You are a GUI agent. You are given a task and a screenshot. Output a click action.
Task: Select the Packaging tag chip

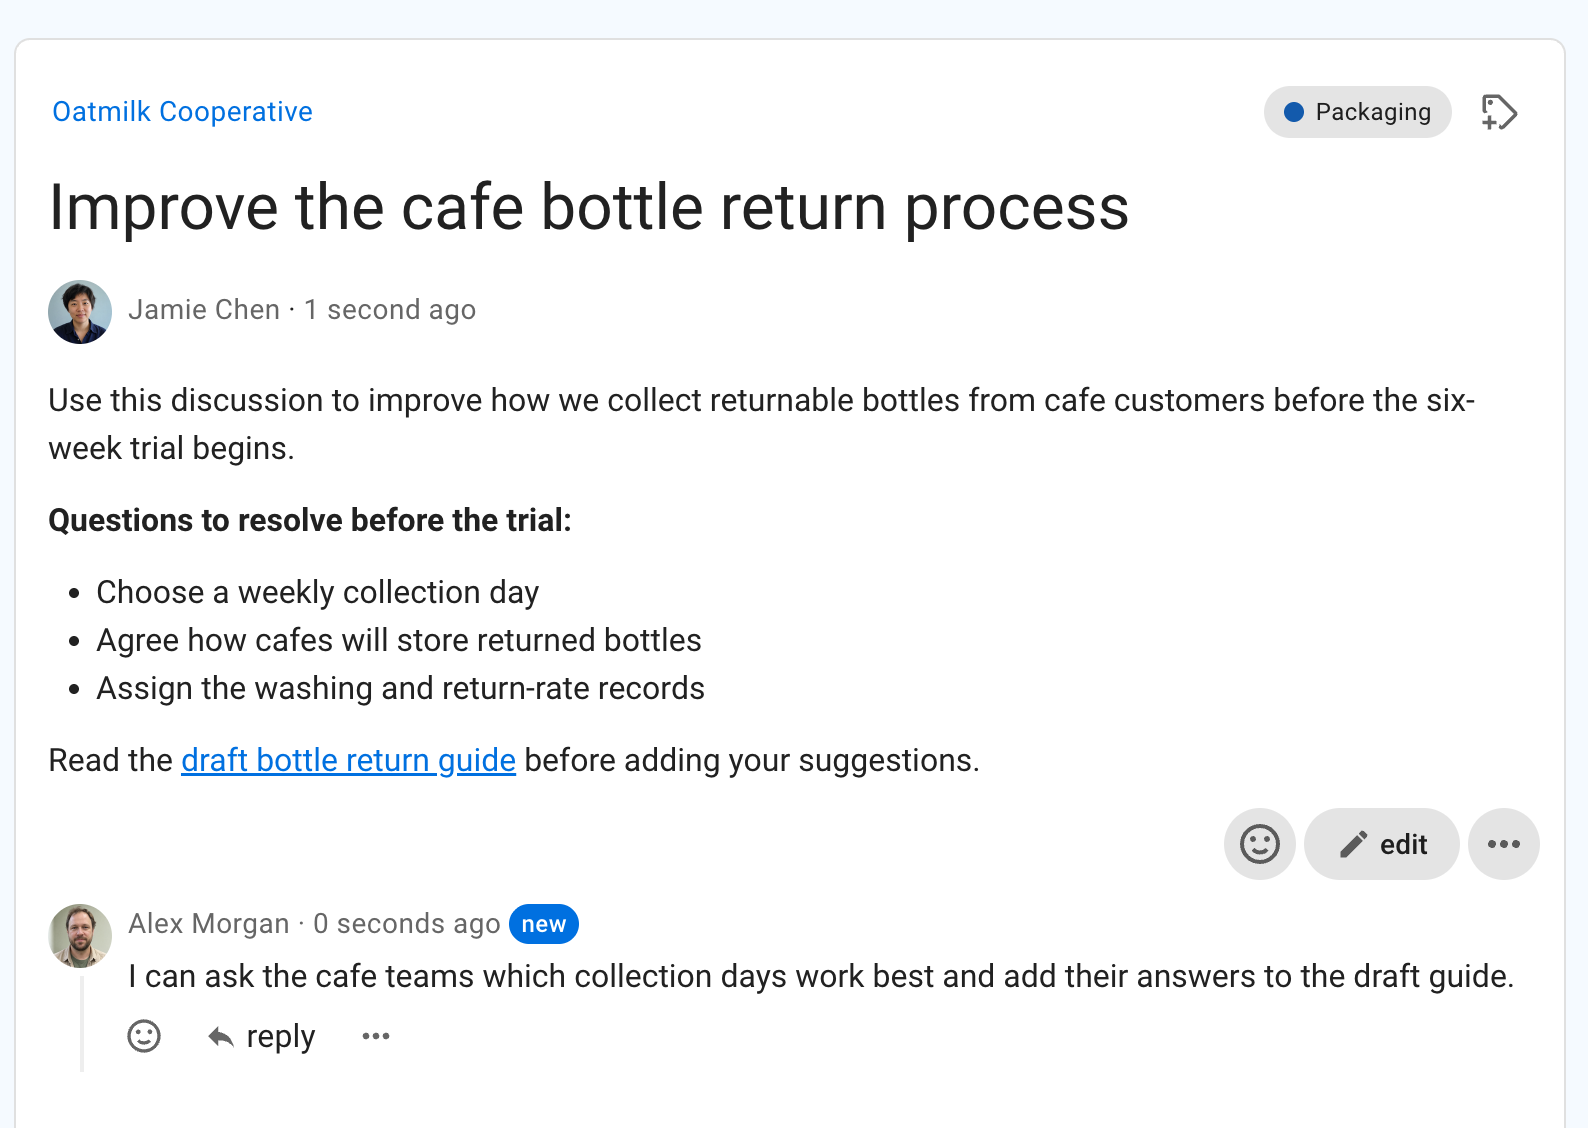point(1358,112)
